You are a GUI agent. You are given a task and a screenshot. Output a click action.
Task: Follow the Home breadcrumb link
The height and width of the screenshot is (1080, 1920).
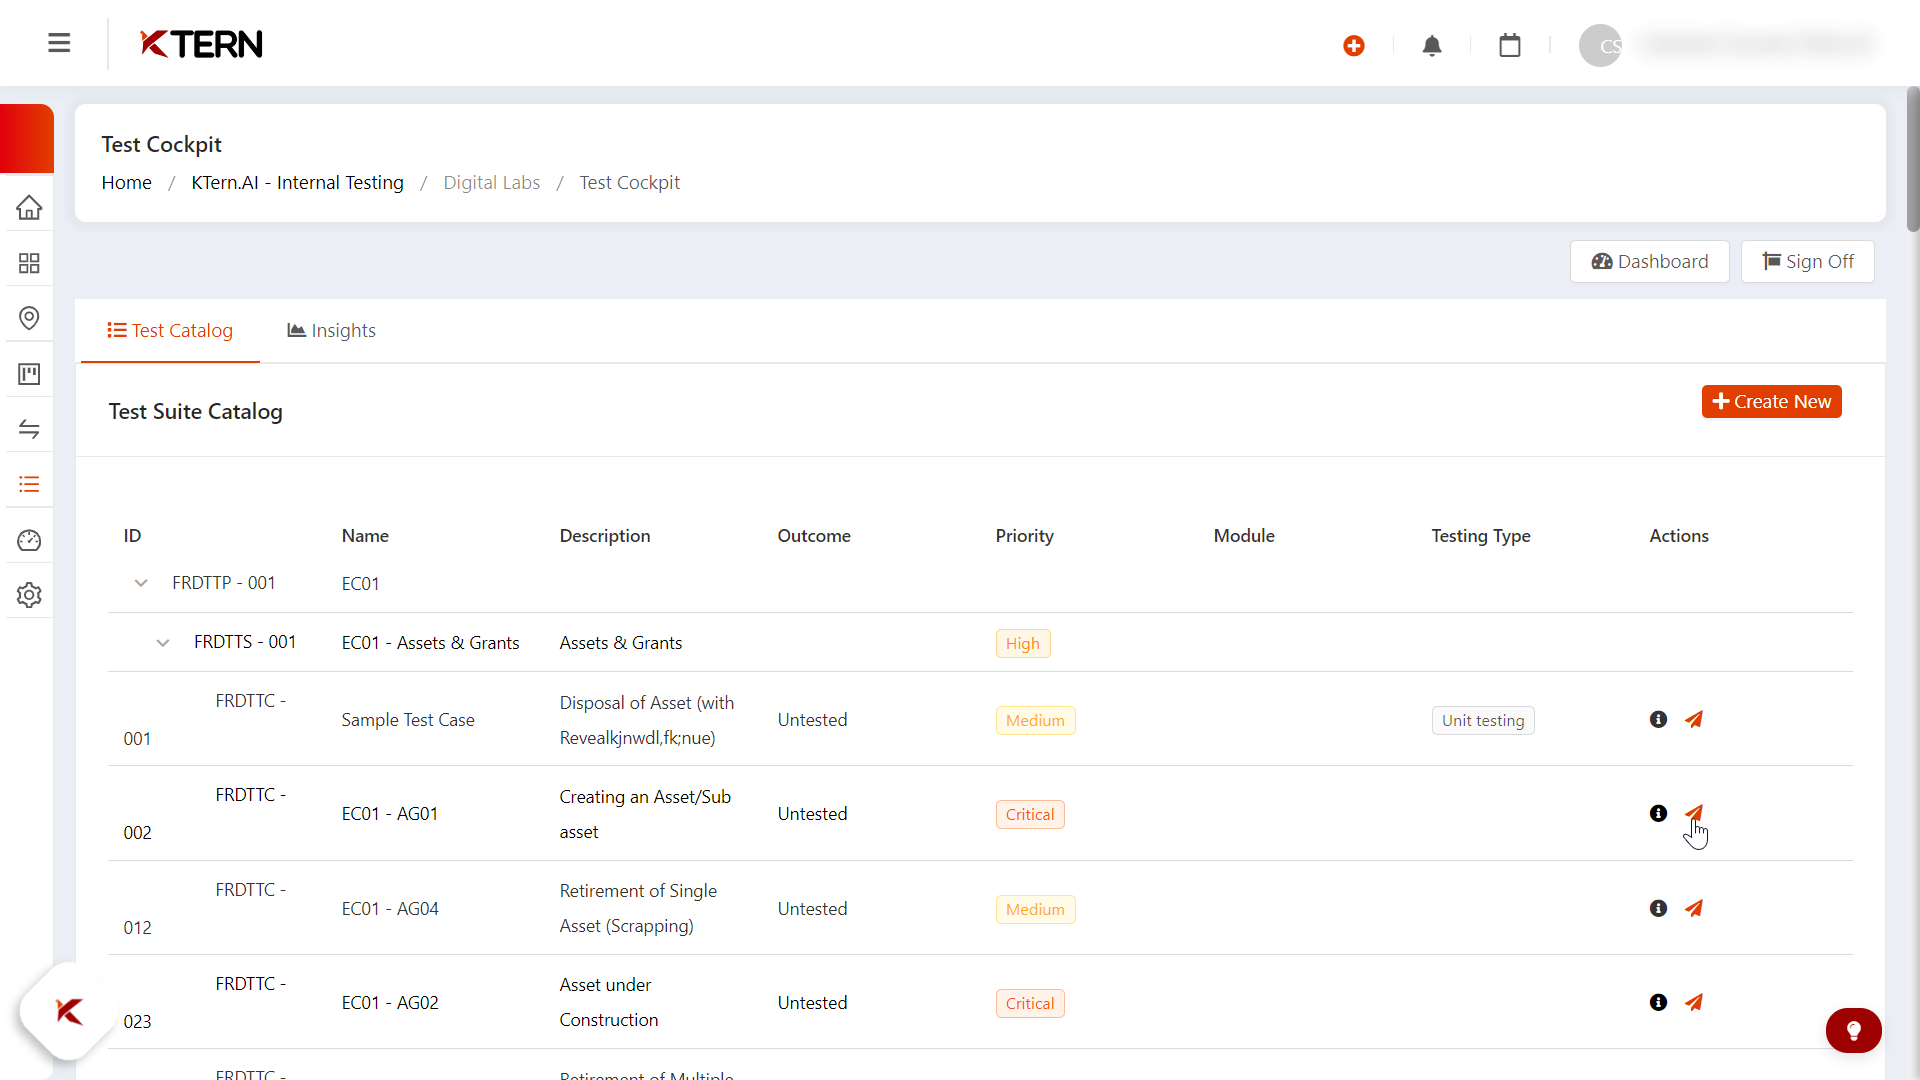(x=126, y=183)
